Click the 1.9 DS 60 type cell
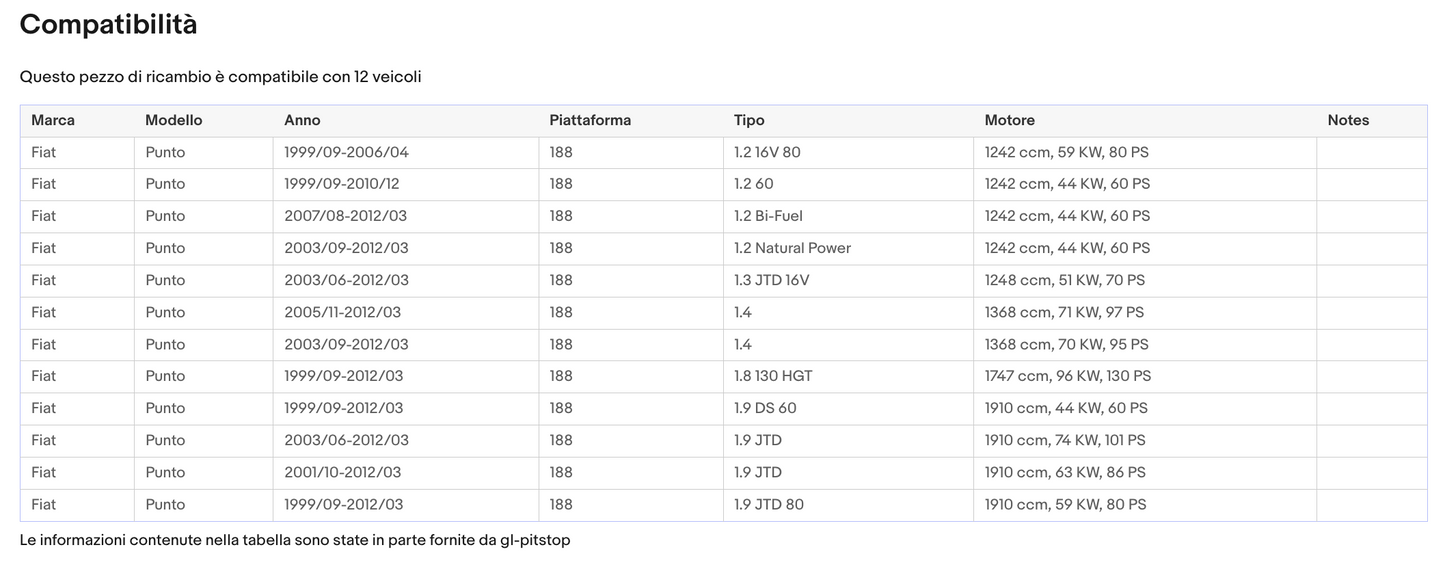 click(x=765, y=408)
